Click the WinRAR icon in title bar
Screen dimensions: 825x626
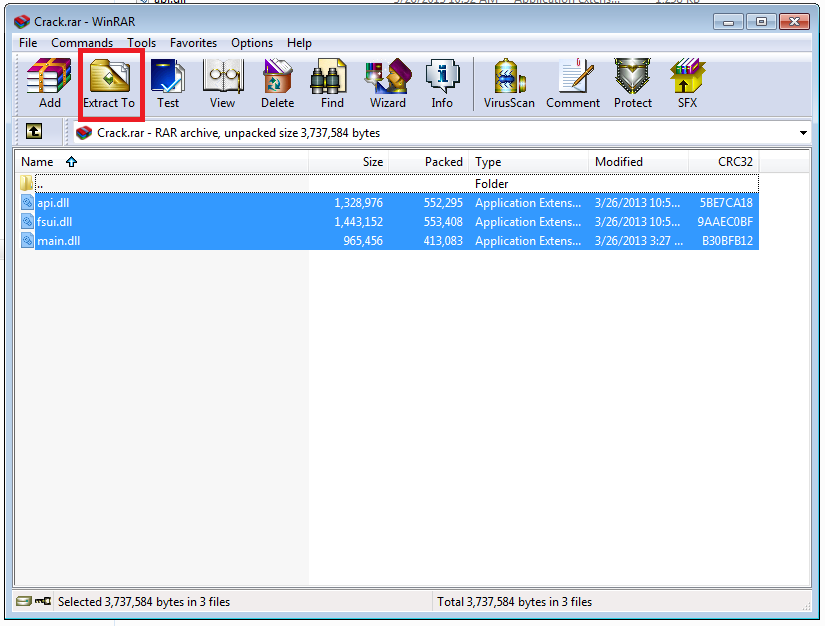[x=22, y=22]
